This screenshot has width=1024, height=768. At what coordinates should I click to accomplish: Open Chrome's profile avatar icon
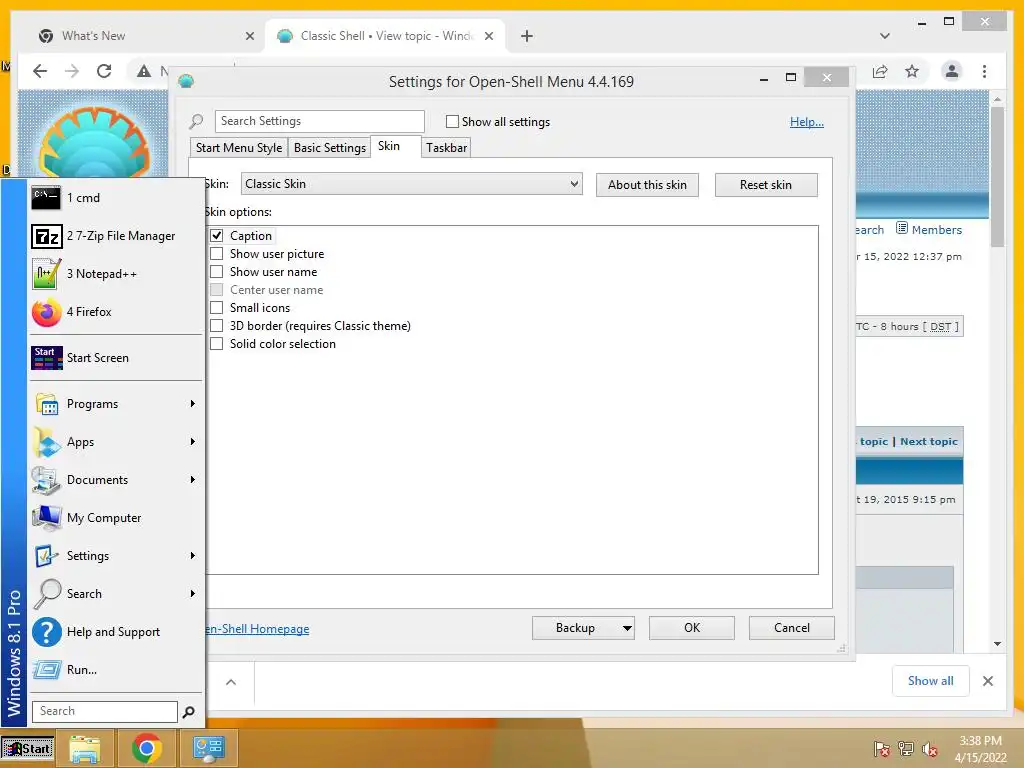tap(952, 71)
